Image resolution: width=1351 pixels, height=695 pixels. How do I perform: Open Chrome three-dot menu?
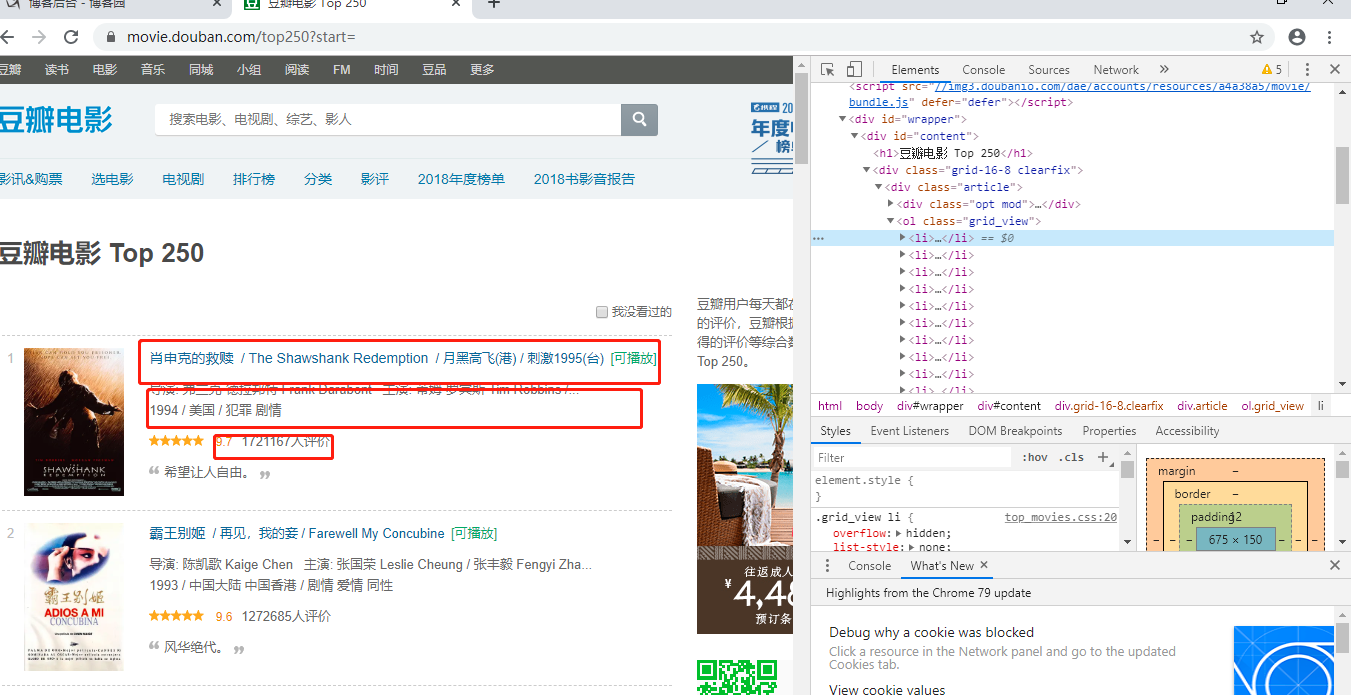click(1330, 37)
